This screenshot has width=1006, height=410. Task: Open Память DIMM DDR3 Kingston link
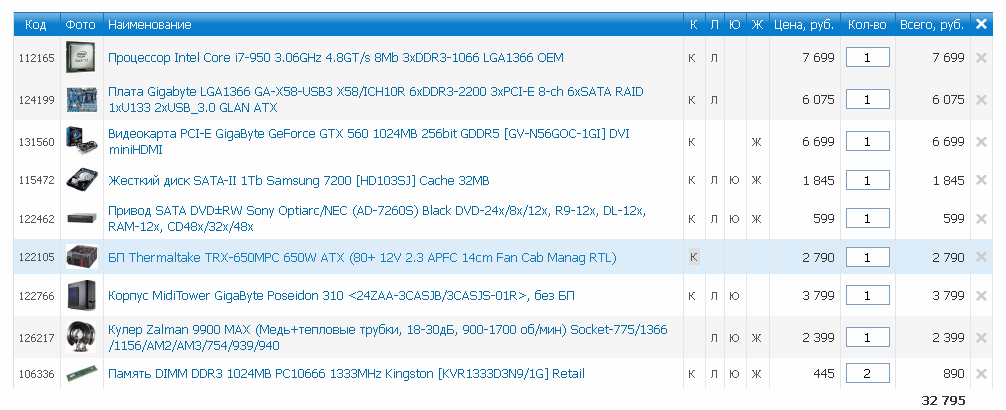click(x=346, y=373)
